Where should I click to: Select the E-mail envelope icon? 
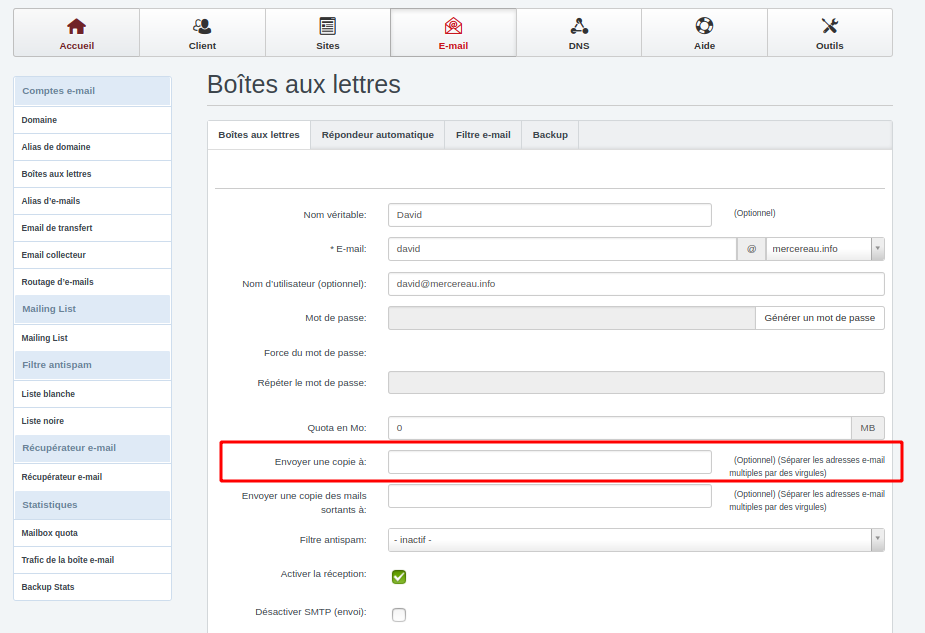click(453, 26)
